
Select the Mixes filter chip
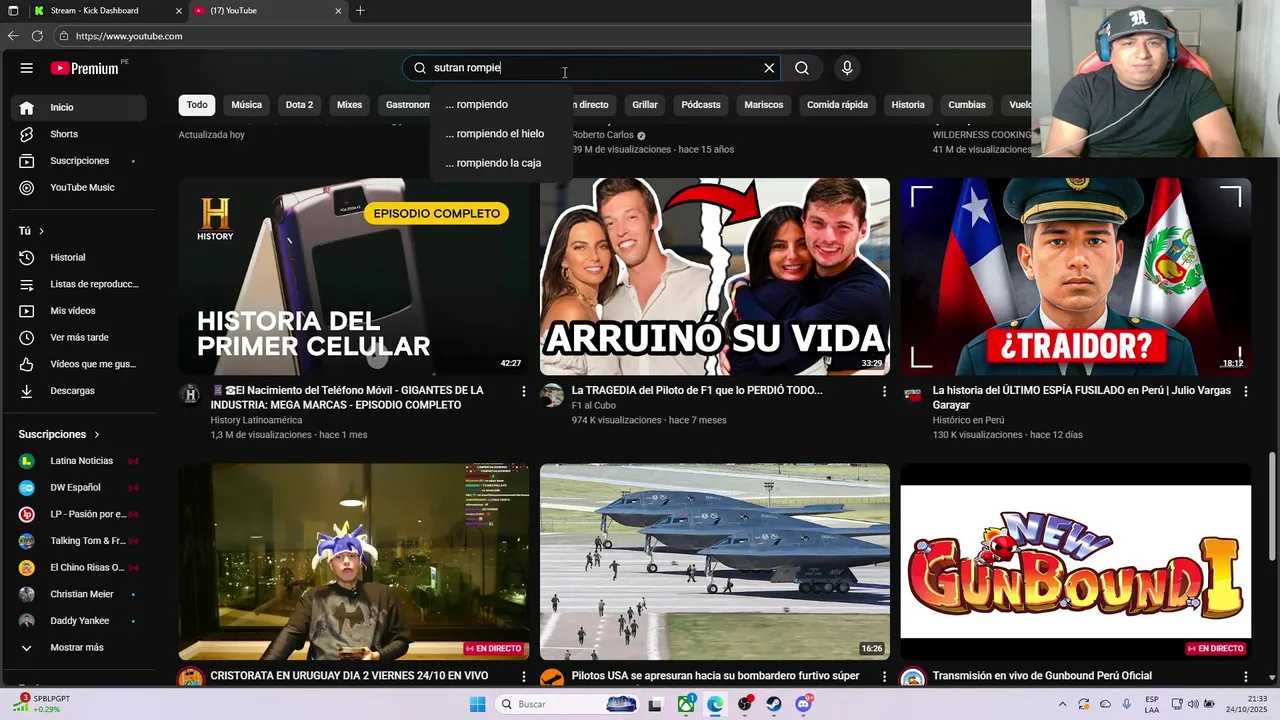(x=349, y=104)
